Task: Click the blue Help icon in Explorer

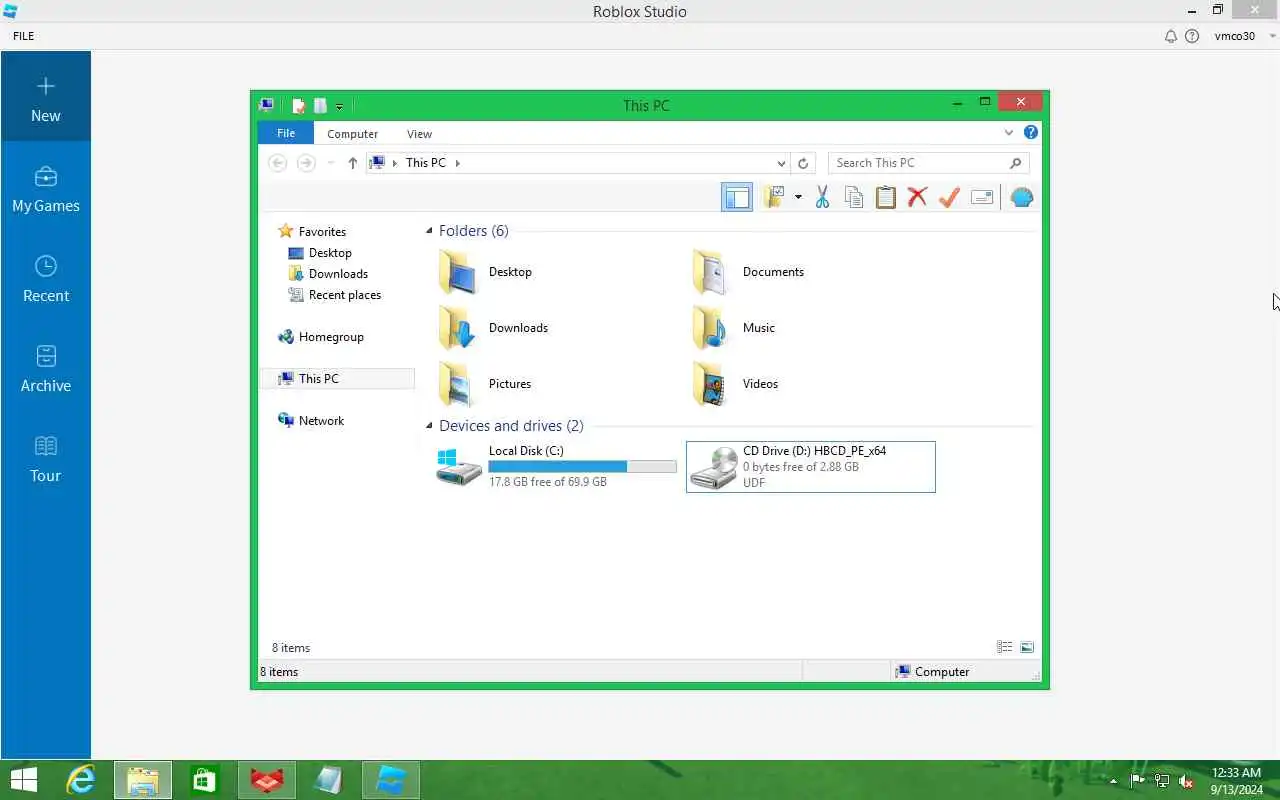Action: coord(1031,132)
